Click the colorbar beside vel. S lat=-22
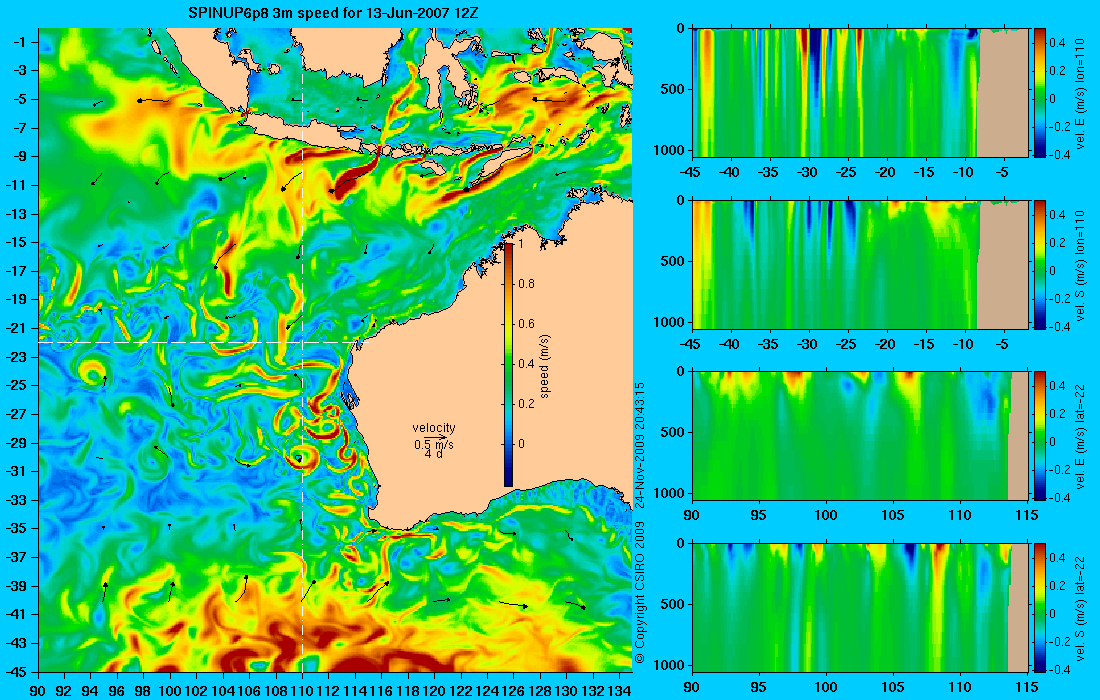 (1040, 607)
